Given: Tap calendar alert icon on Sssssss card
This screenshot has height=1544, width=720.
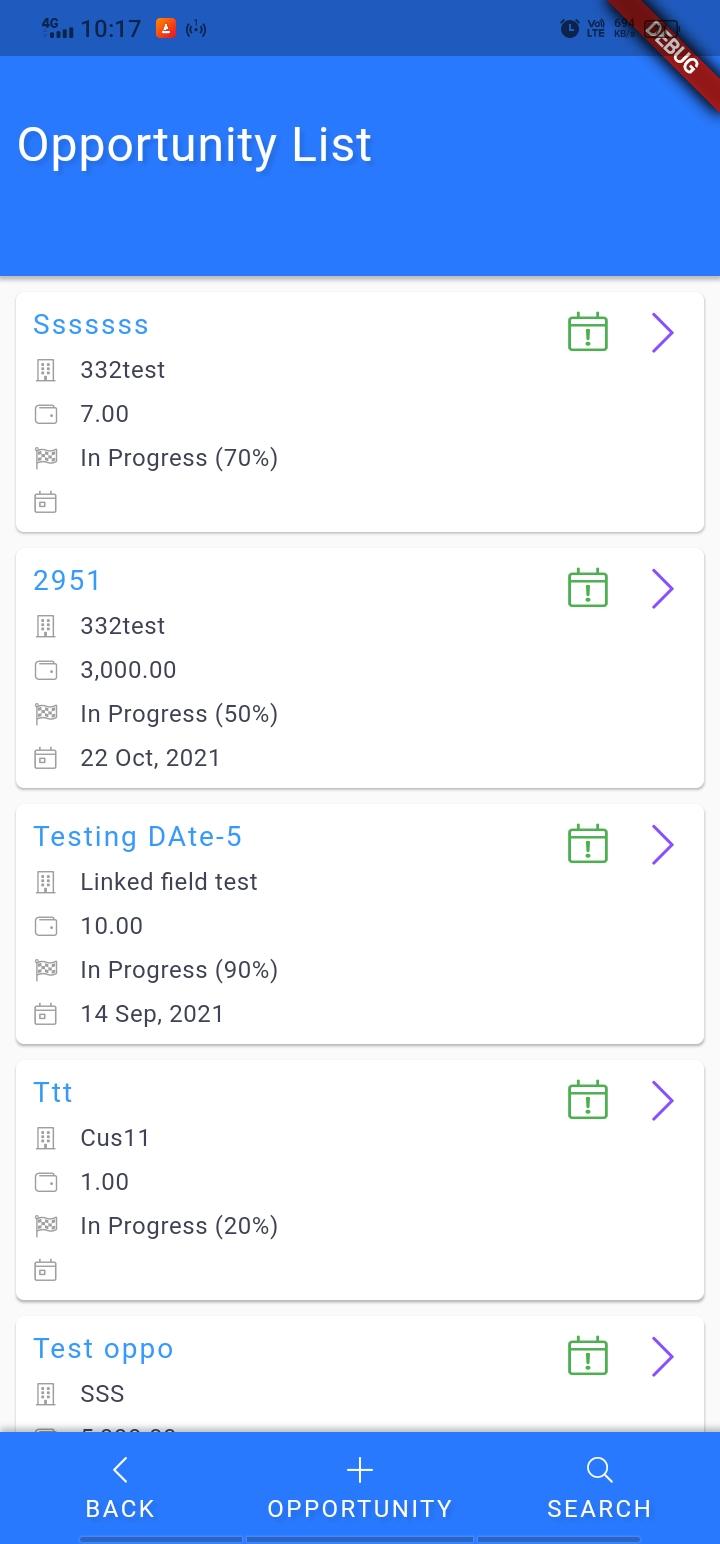Looking at the screenshot, I should 588,332.
